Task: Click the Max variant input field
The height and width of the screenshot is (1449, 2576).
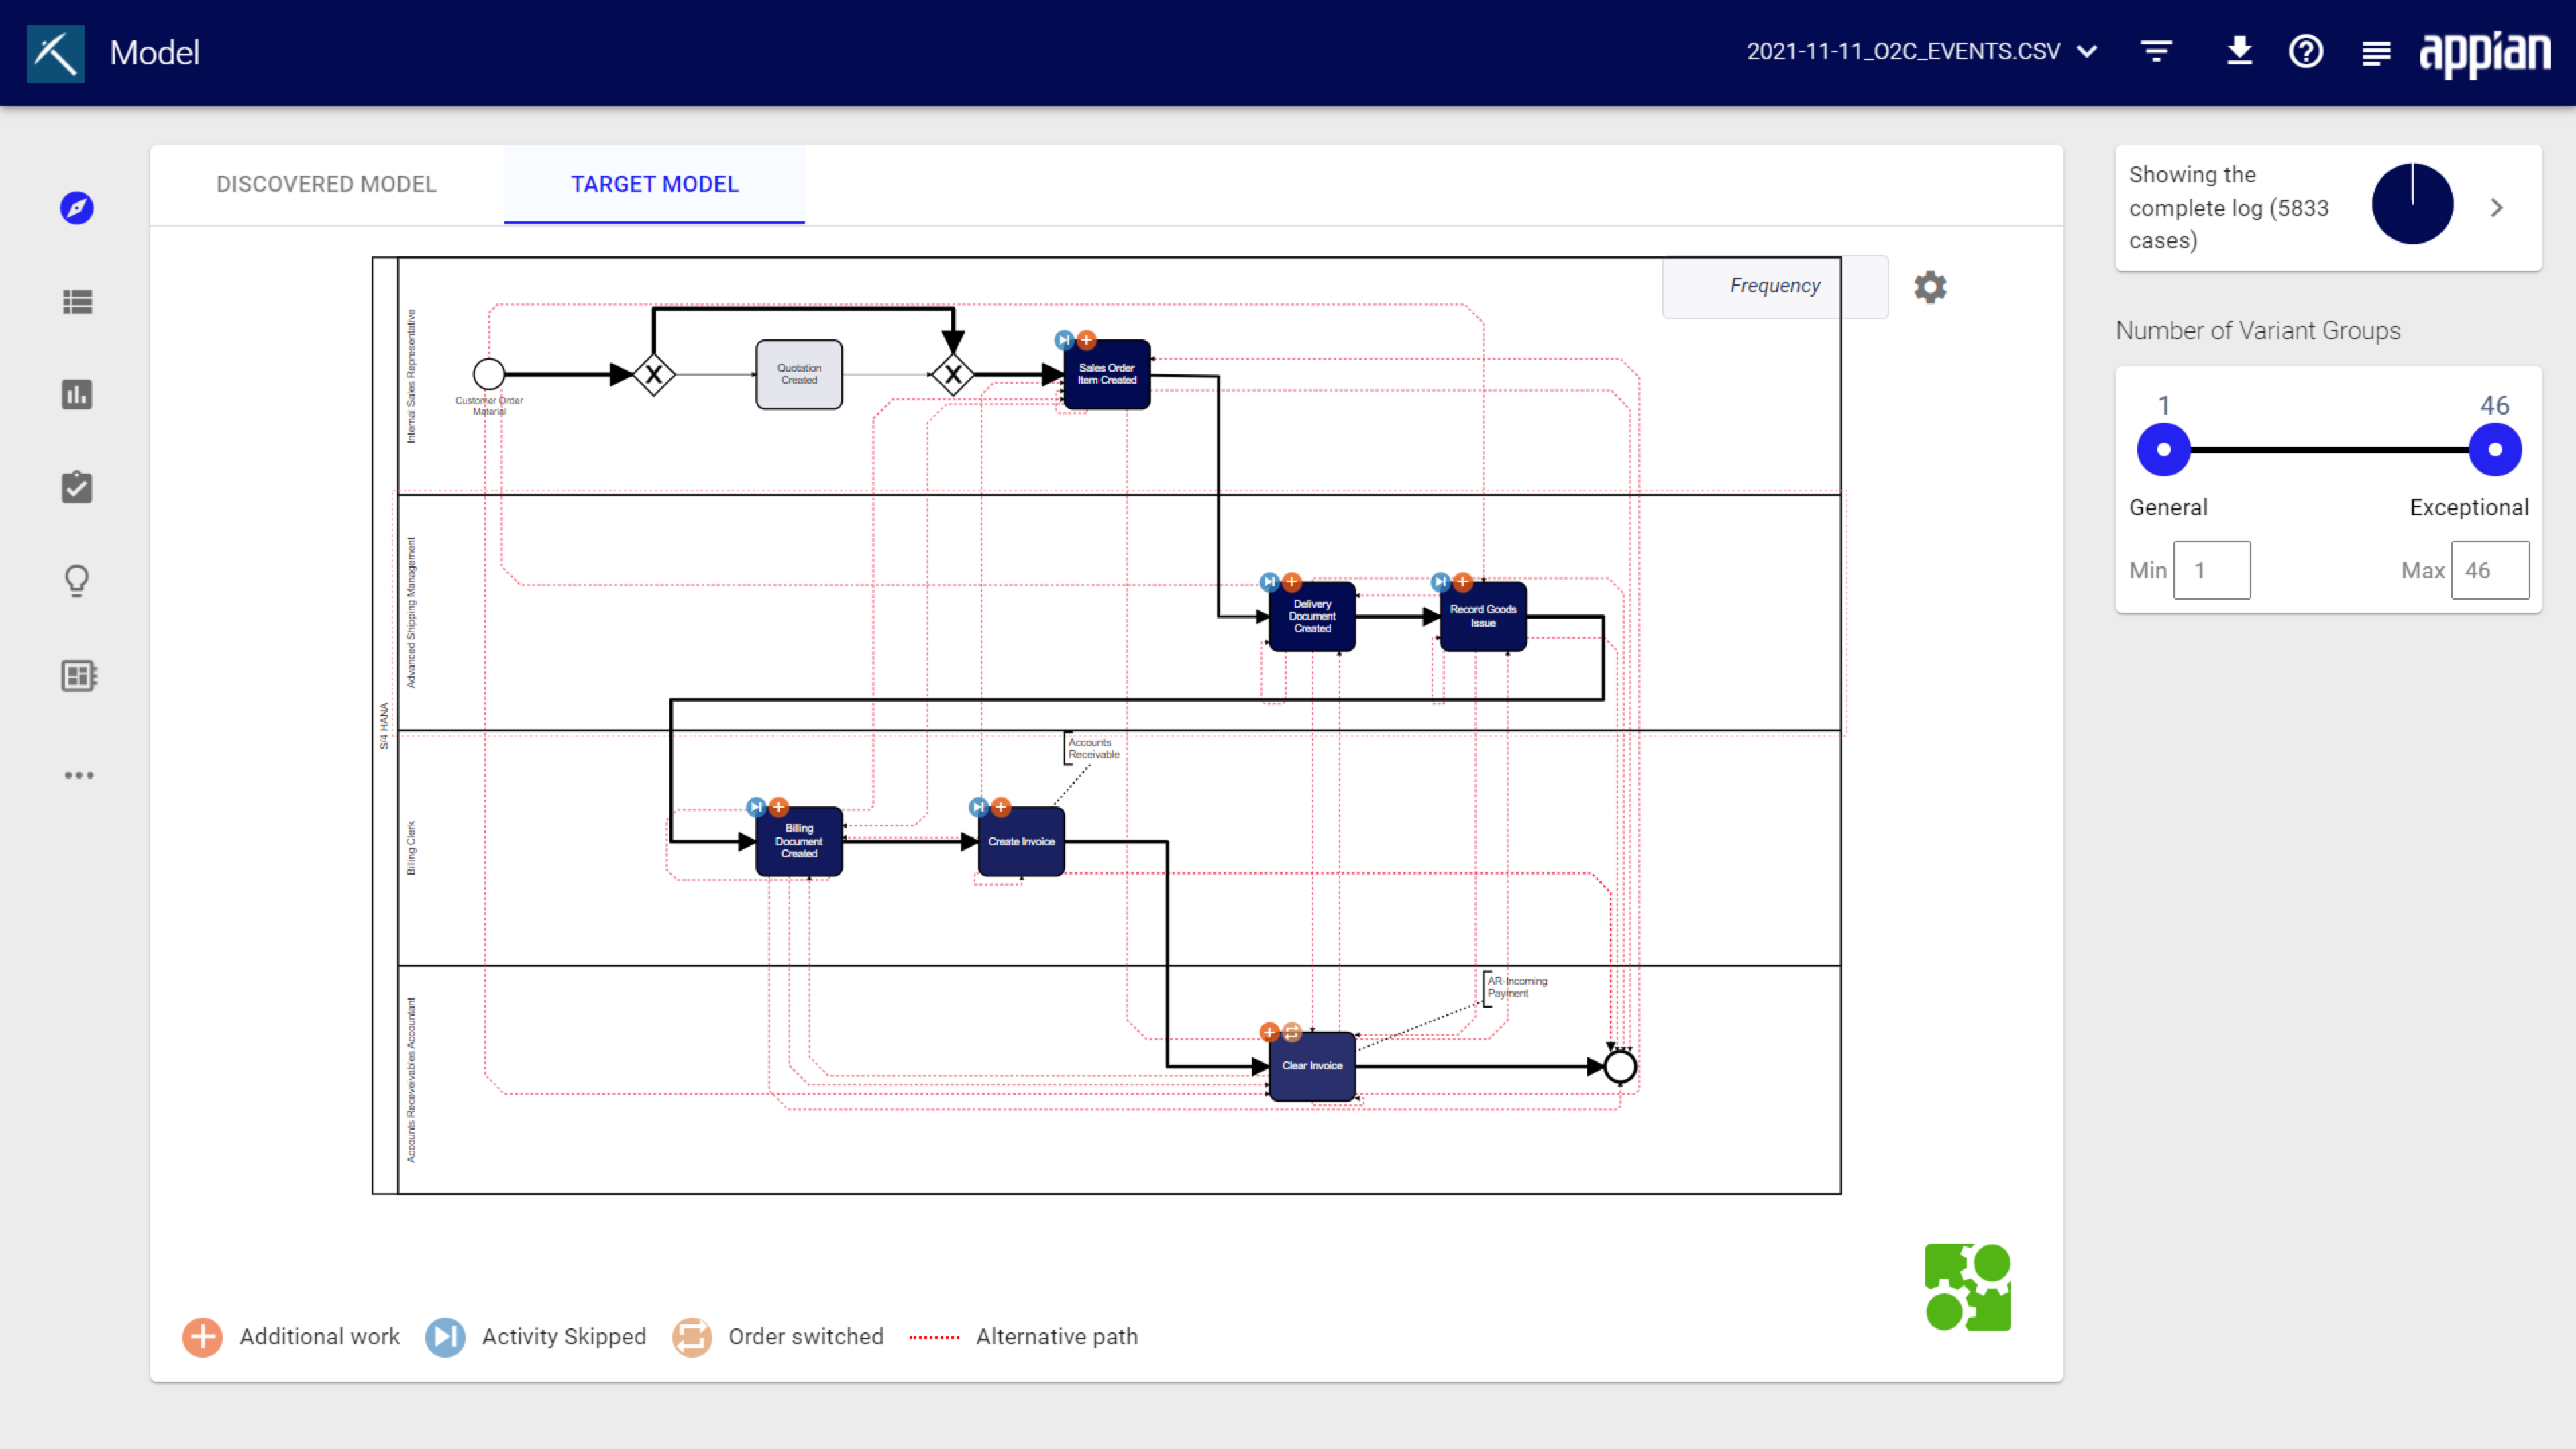Action: pos(2489,570)
